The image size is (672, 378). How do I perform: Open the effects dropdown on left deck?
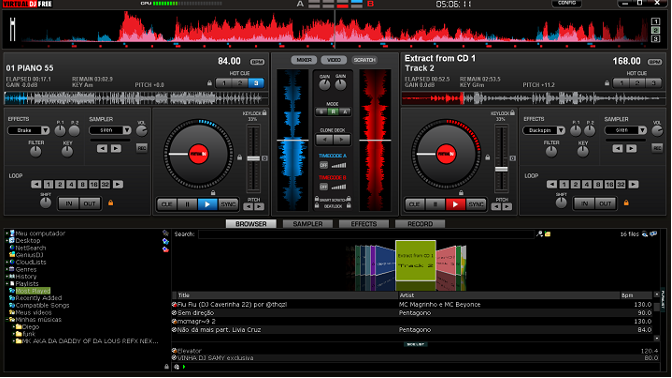tap(45, 130)
